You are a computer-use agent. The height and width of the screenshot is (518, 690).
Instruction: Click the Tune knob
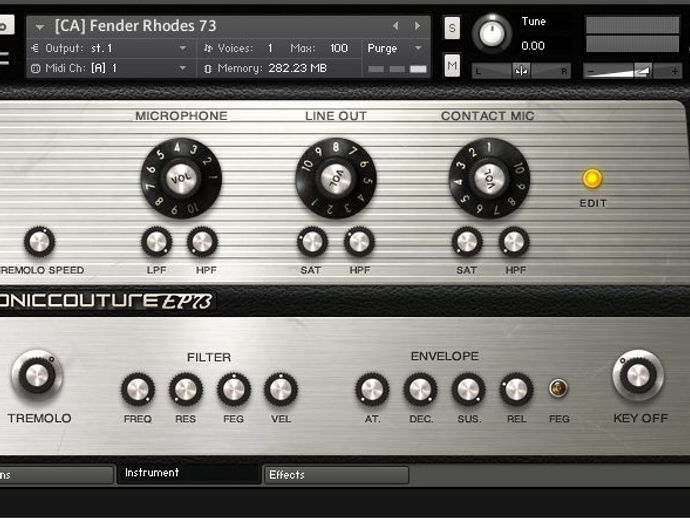[x=492, y=34]
